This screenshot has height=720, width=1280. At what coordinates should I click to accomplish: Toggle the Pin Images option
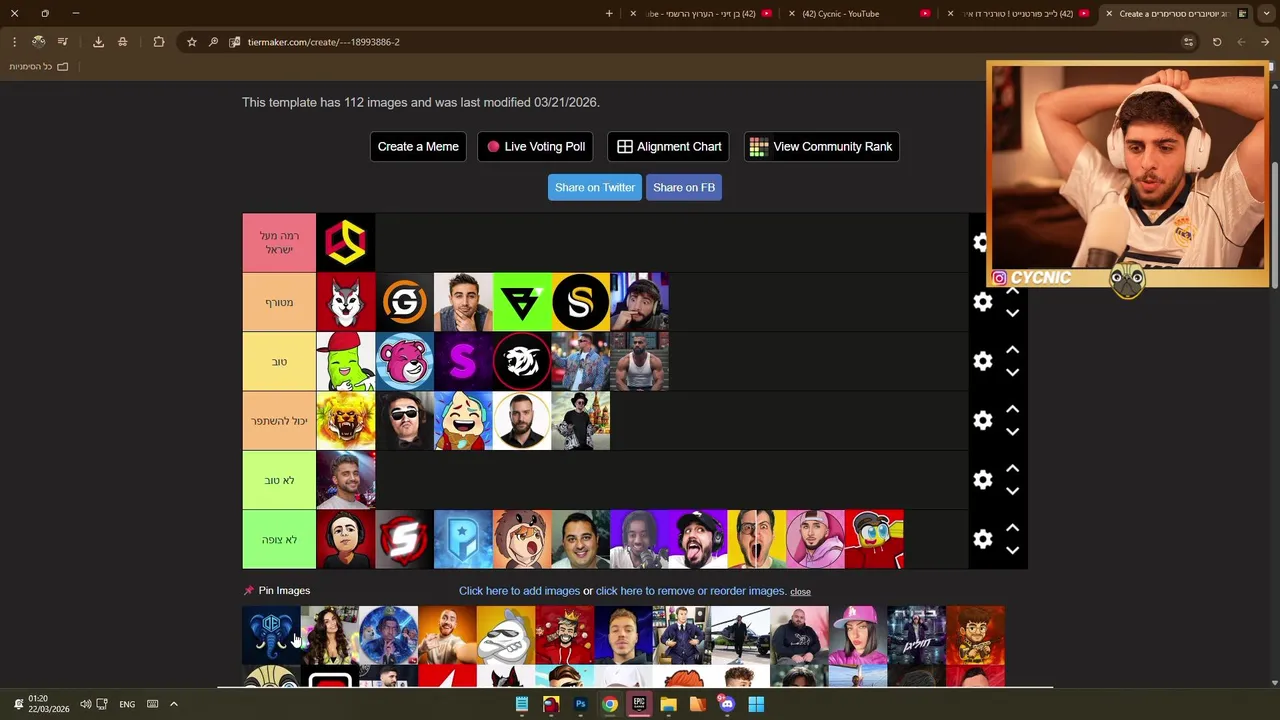(x=277, y=590)
